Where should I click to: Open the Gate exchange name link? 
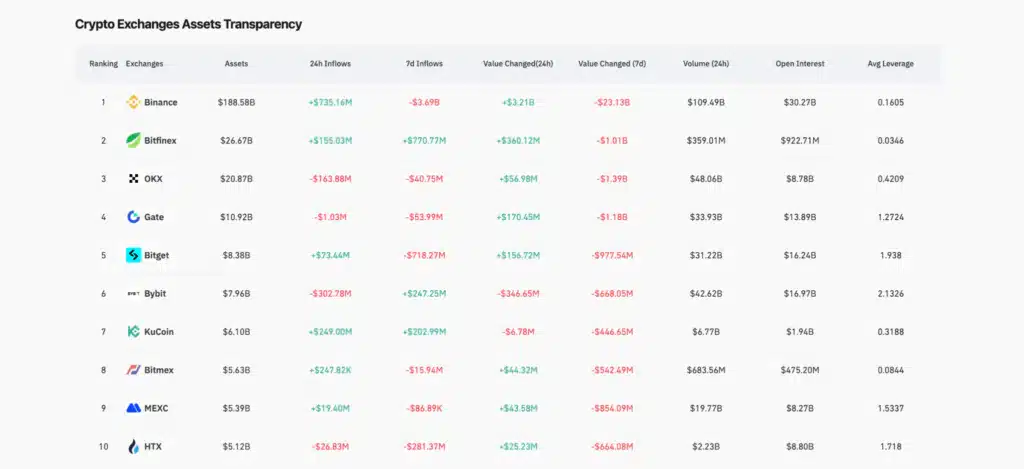(154, 217)
